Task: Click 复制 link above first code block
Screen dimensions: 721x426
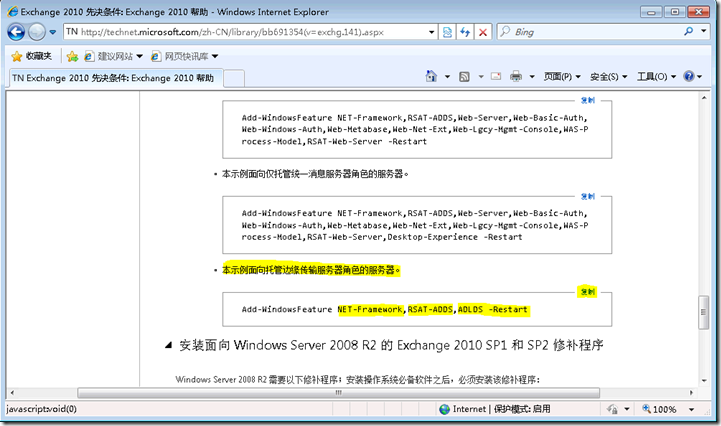Action: click(587, 100)
